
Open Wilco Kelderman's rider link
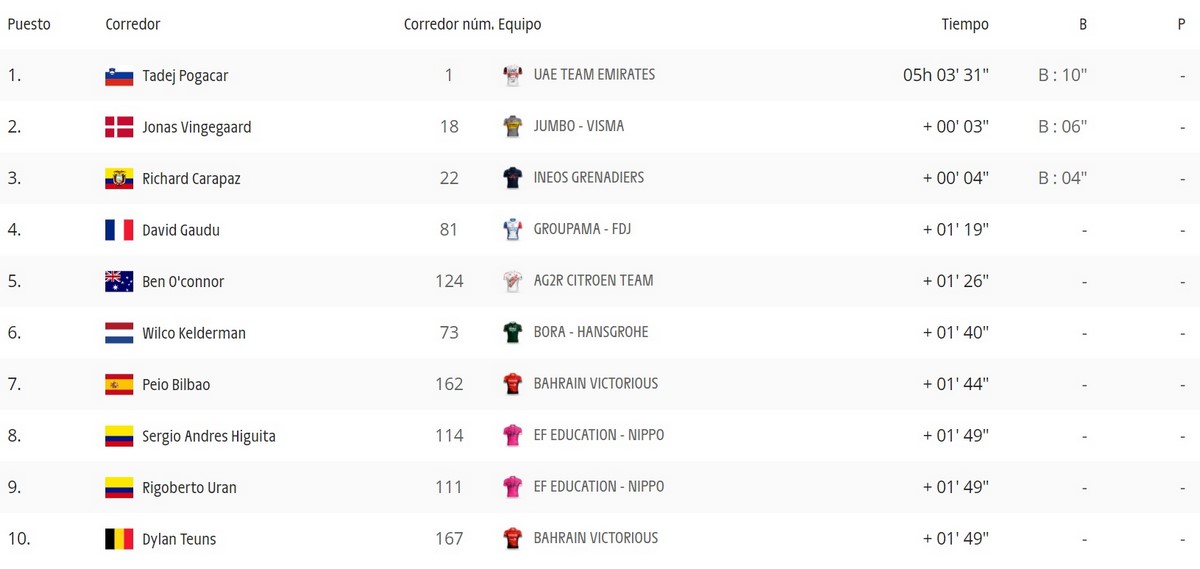194,333
